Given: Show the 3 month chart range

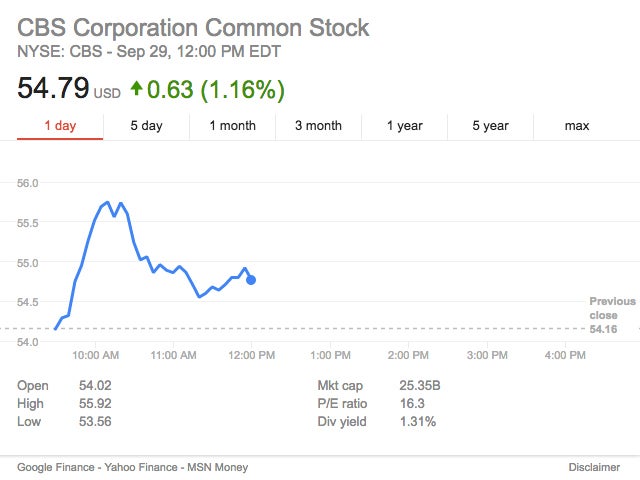Looking at the screenshot, I should [x=318, y=126].
